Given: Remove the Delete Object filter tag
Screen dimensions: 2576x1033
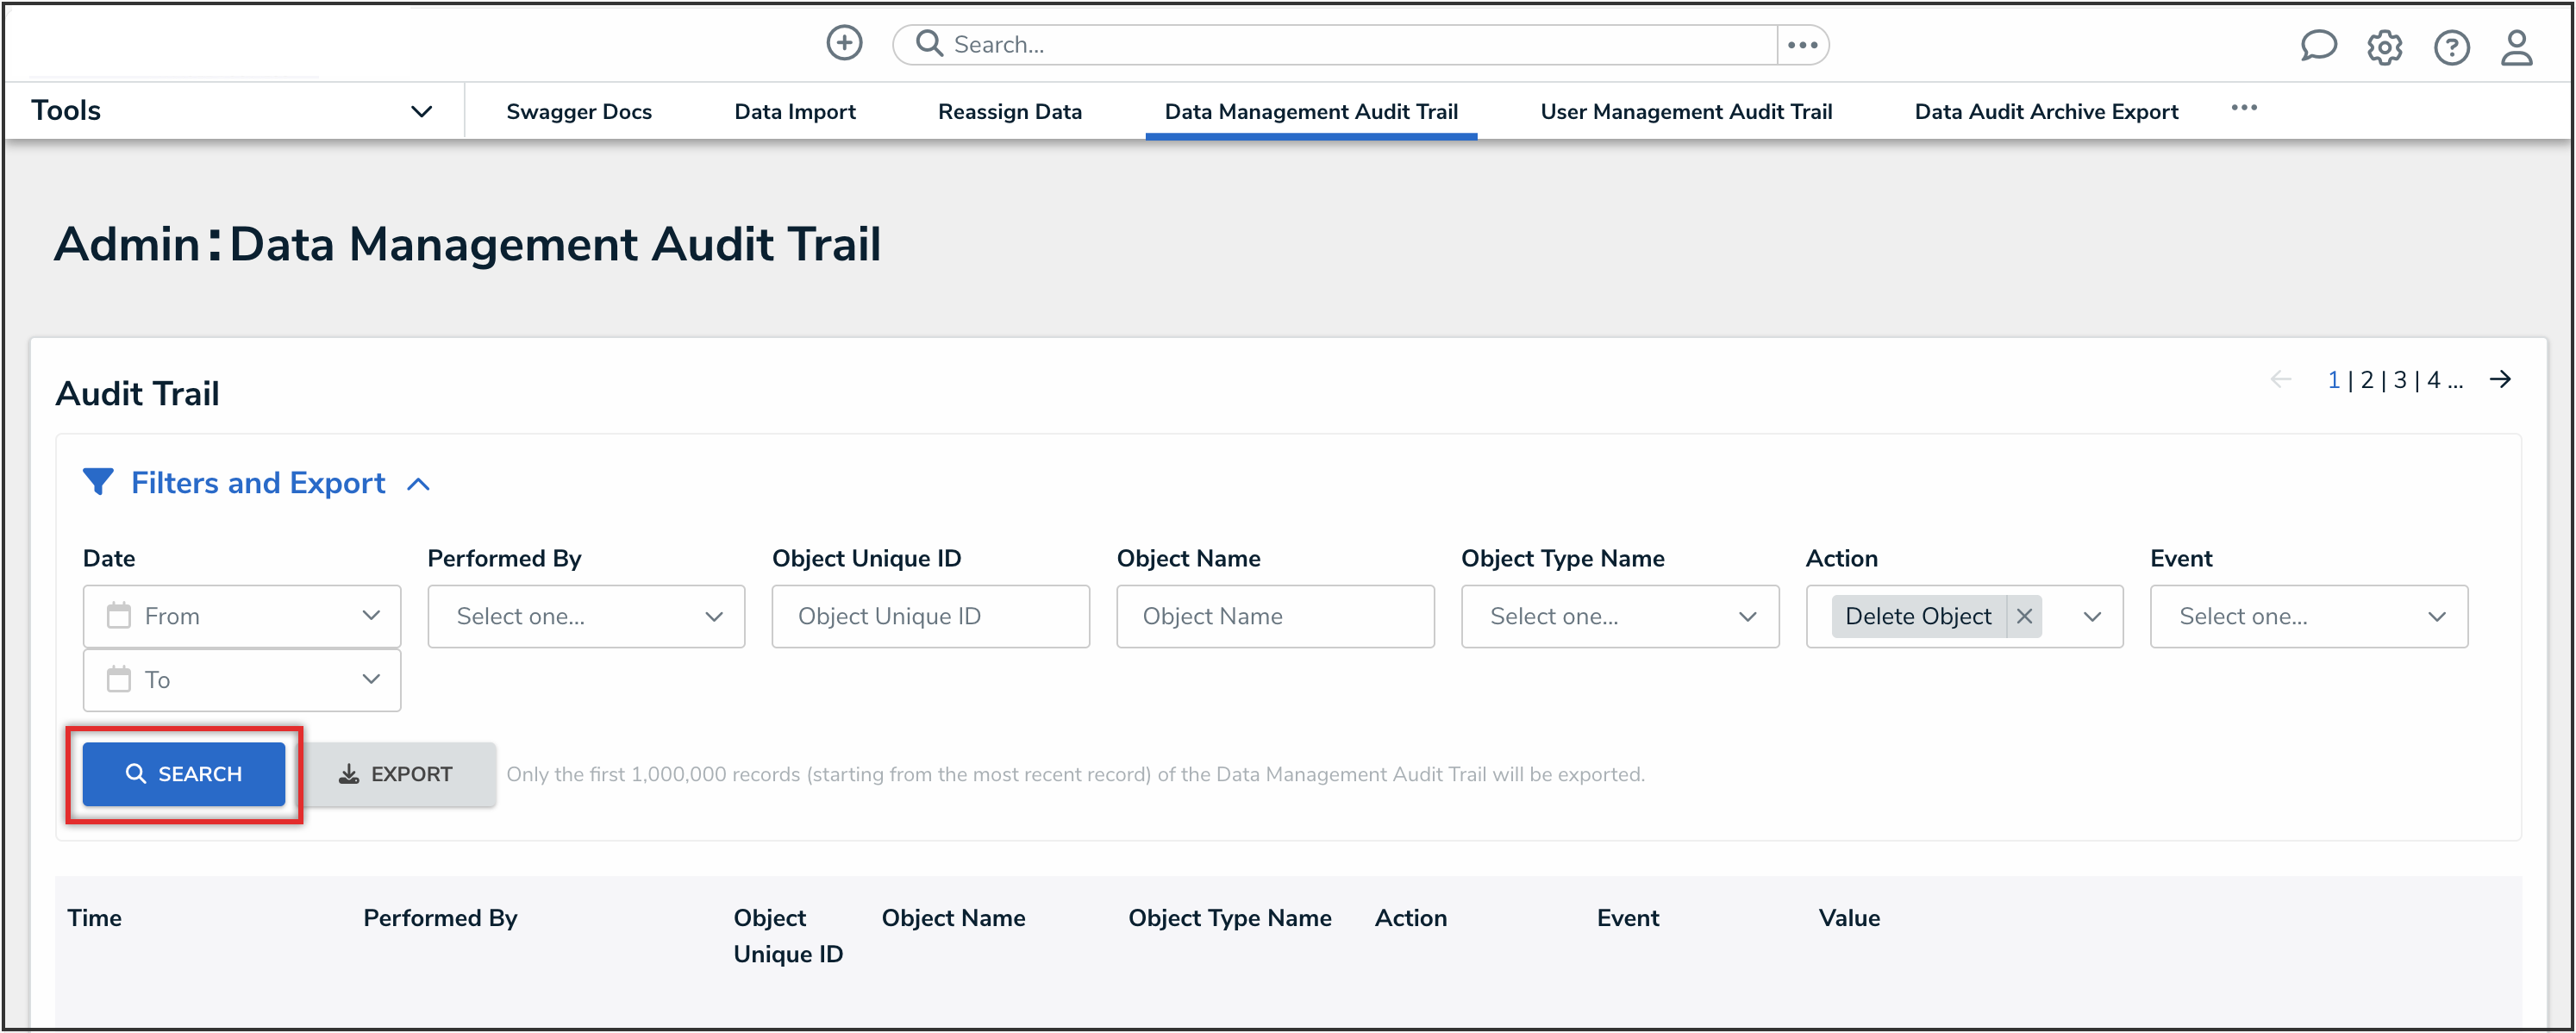Looking at the screenshot, I should 2024,616.
